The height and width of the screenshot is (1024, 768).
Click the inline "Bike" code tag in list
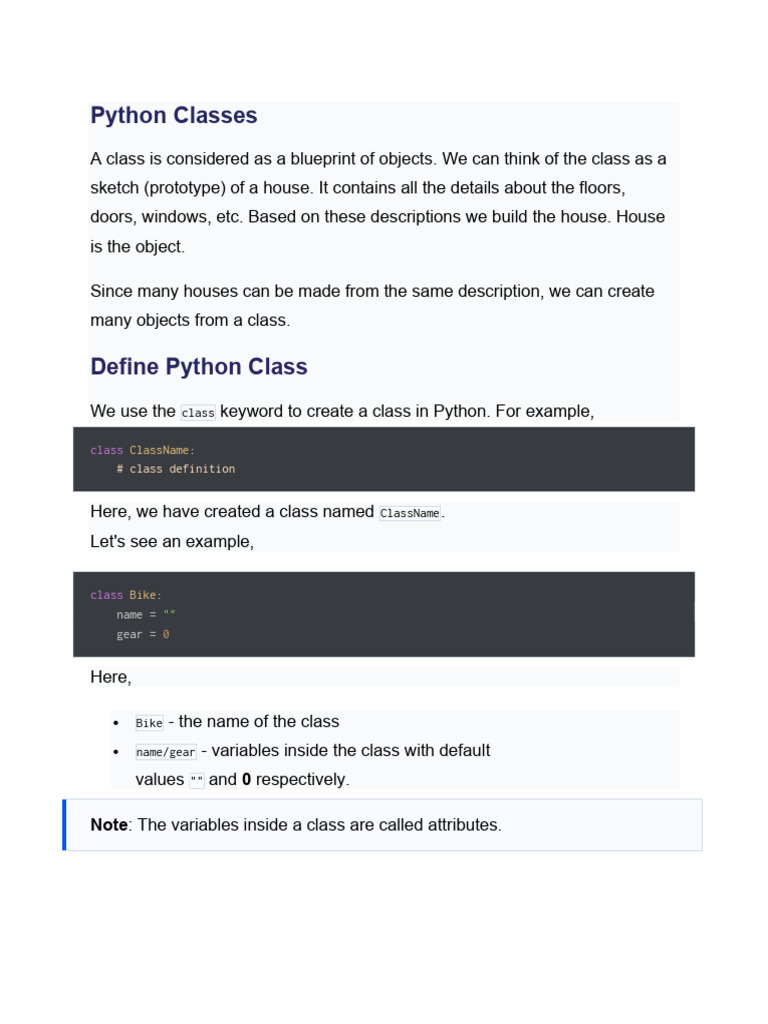click(x=149, y=723)
